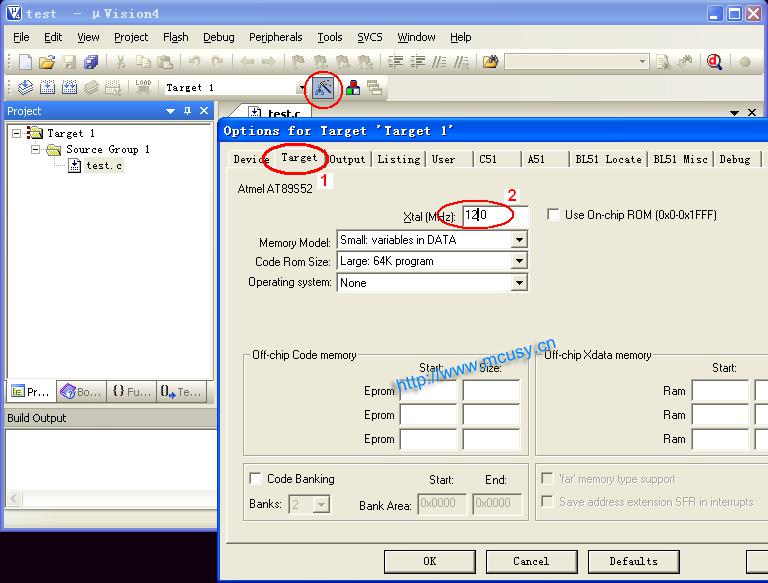Viewport: 768px width, 583px height.
Task: Collapse the Source Group 1 node
Action: (x=35, y=149)
